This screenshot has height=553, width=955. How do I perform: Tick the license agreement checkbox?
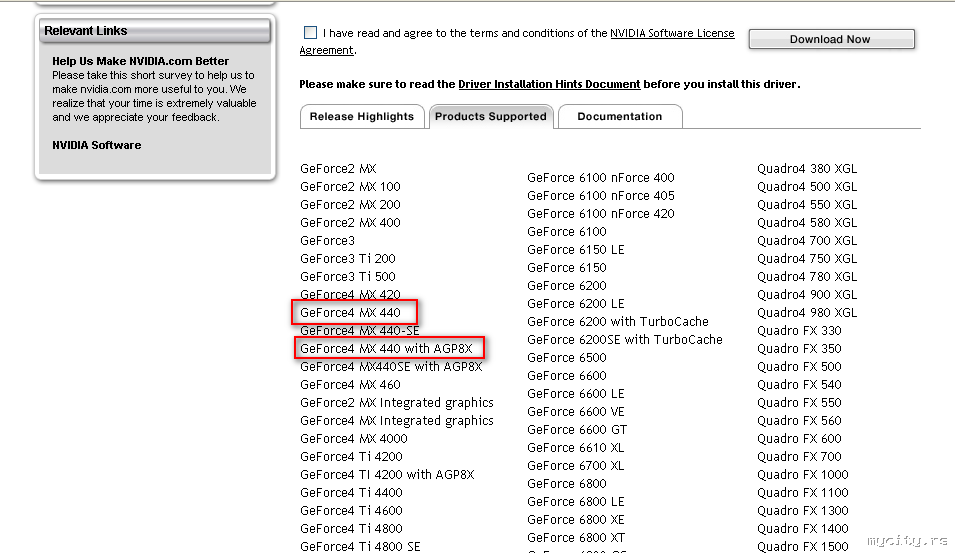[x=310, y=32]
